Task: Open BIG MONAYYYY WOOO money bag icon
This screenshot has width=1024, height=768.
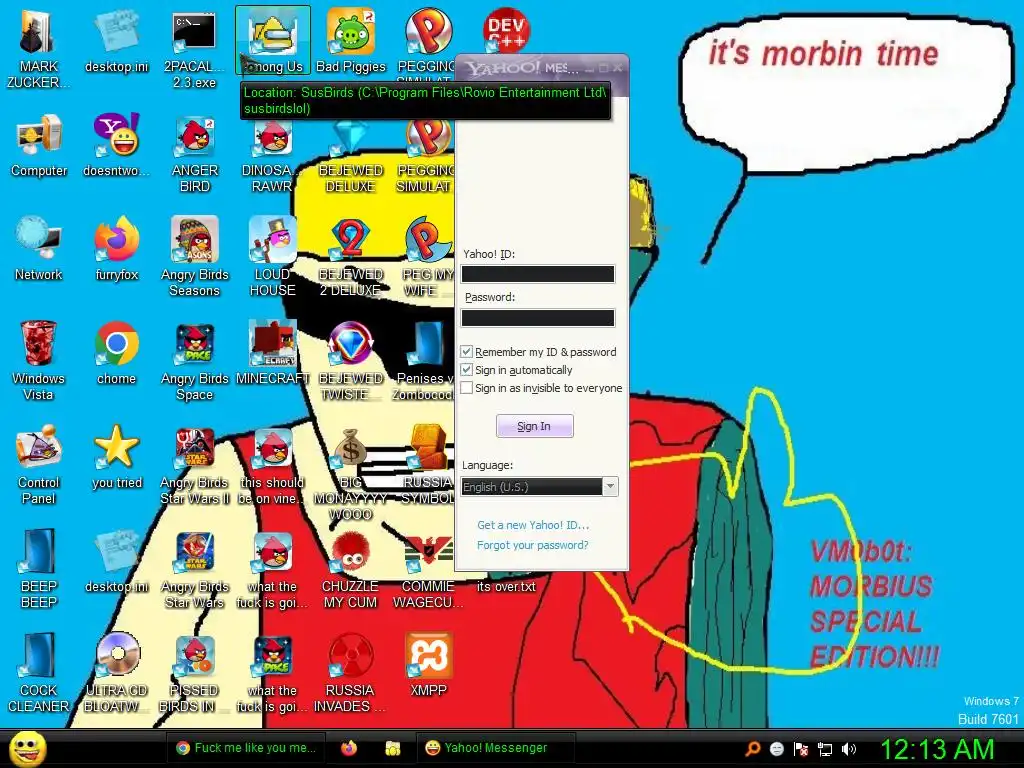Action: coord(350,473)
